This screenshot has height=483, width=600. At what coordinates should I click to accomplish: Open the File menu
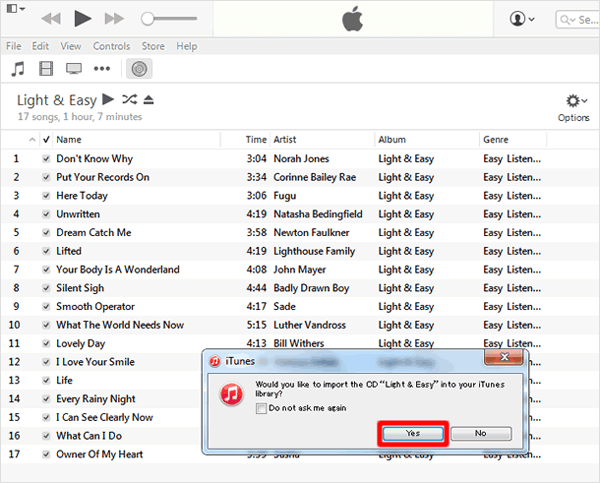click(x=14, y=46)
